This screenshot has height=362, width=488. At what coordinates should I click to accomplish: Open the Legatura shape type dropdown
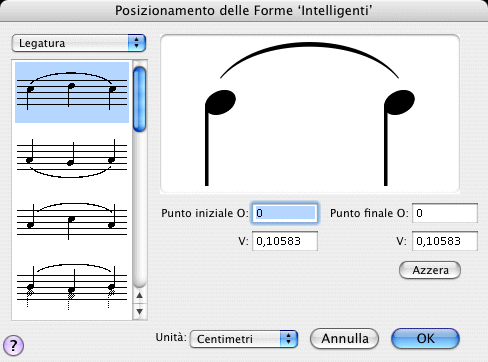[79, 43]
